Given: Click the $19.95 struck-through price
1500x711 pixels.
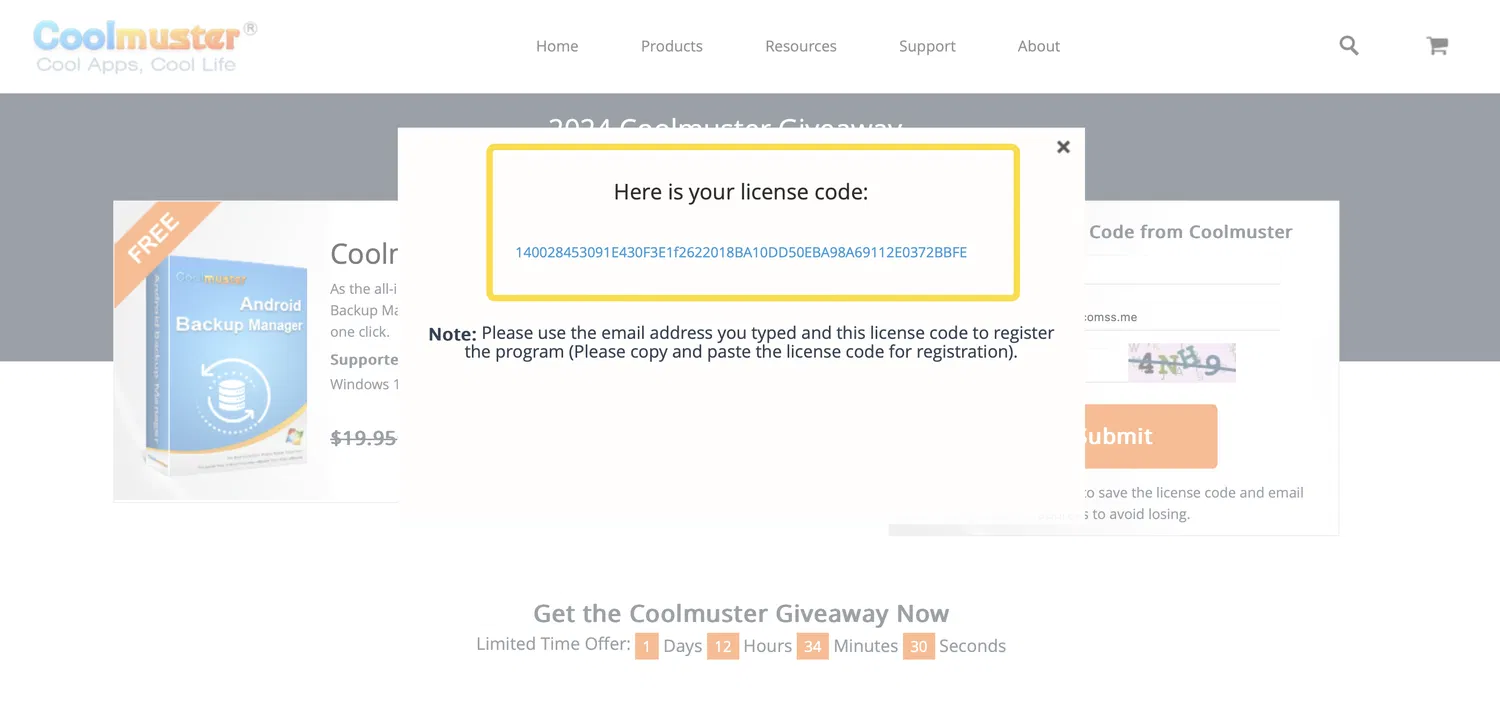Looking at the screenshot, I should [x=364, y=438].
